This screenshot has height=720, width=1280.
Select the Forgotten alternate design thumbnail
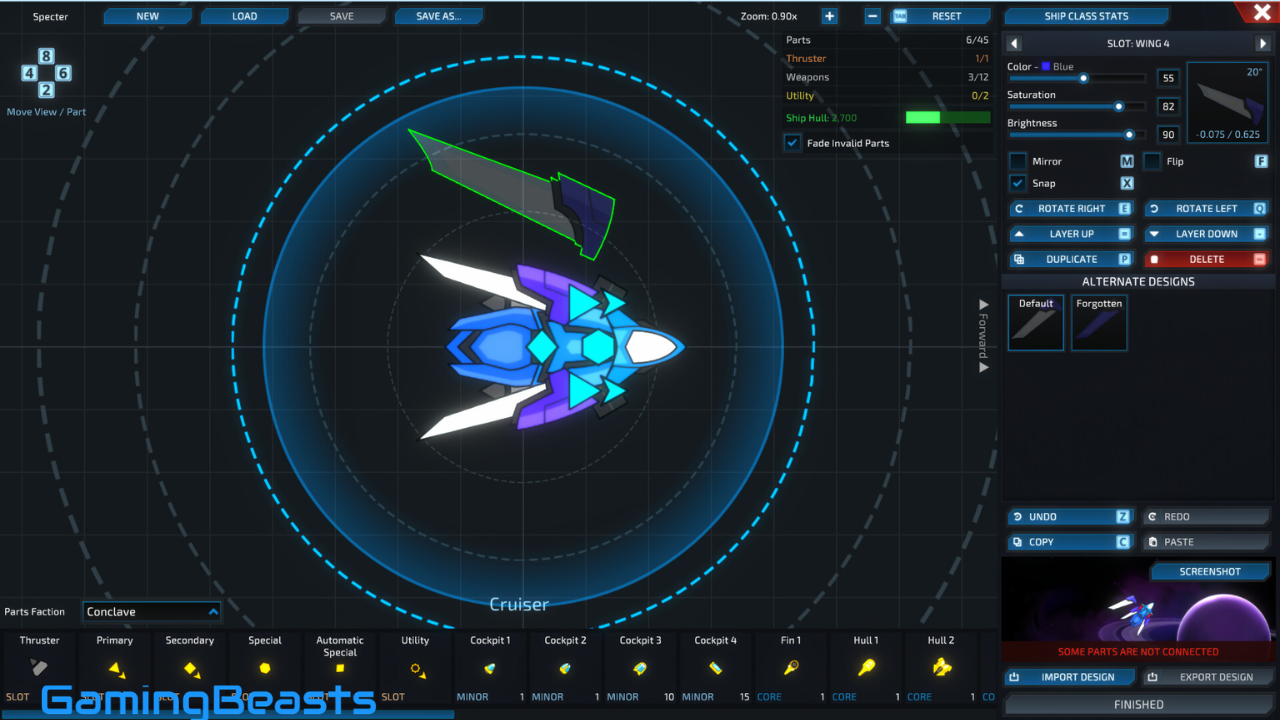1099,323
